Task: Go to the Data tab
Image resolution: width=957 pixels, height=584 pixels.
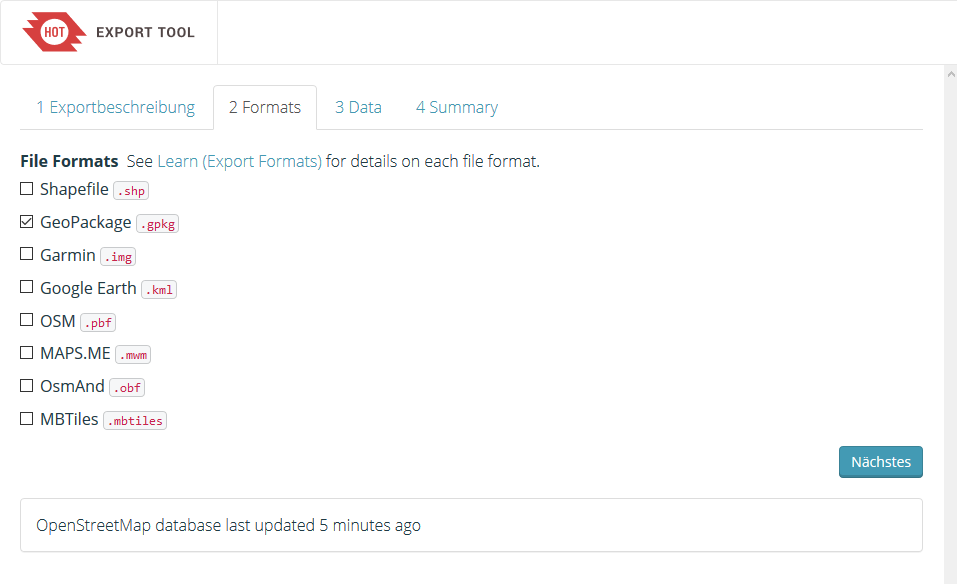Action: pos(358,108)
